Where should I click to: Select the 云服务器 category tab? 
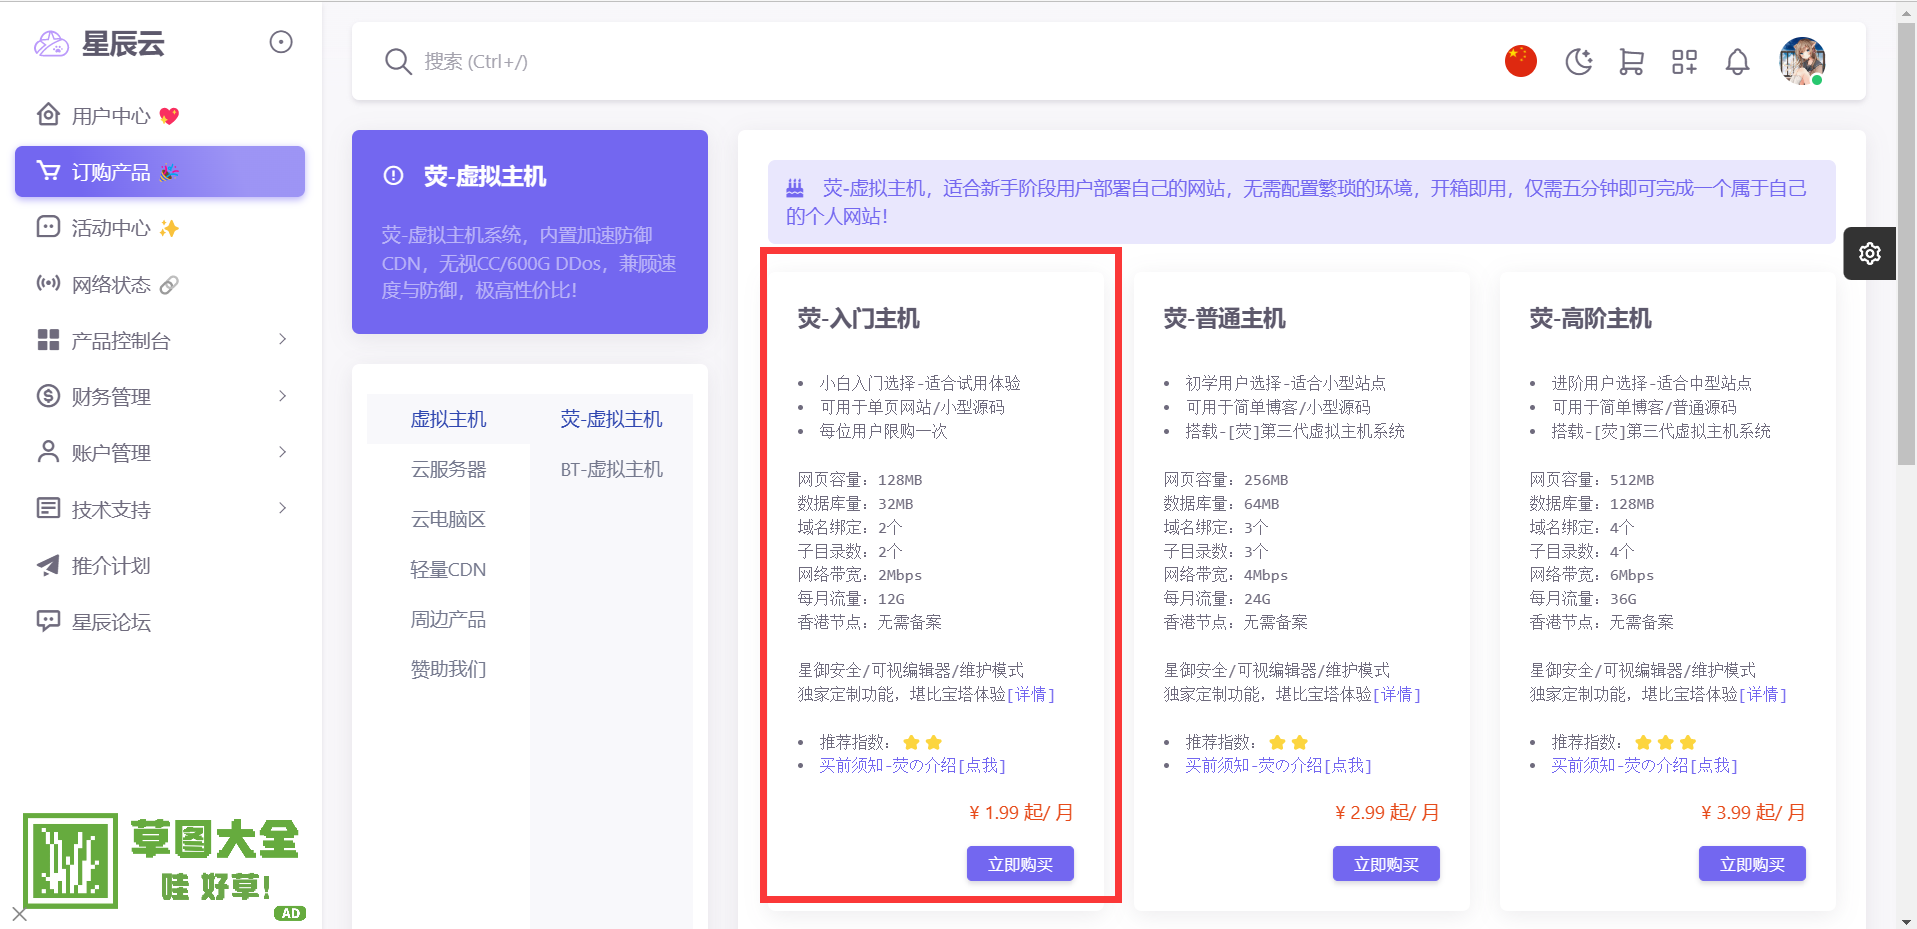[448, 469]
